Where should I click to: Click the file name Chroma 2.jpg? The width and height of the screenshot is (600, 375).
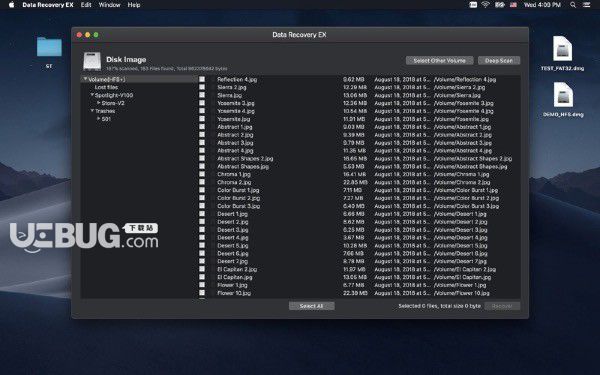click(234, 182)
